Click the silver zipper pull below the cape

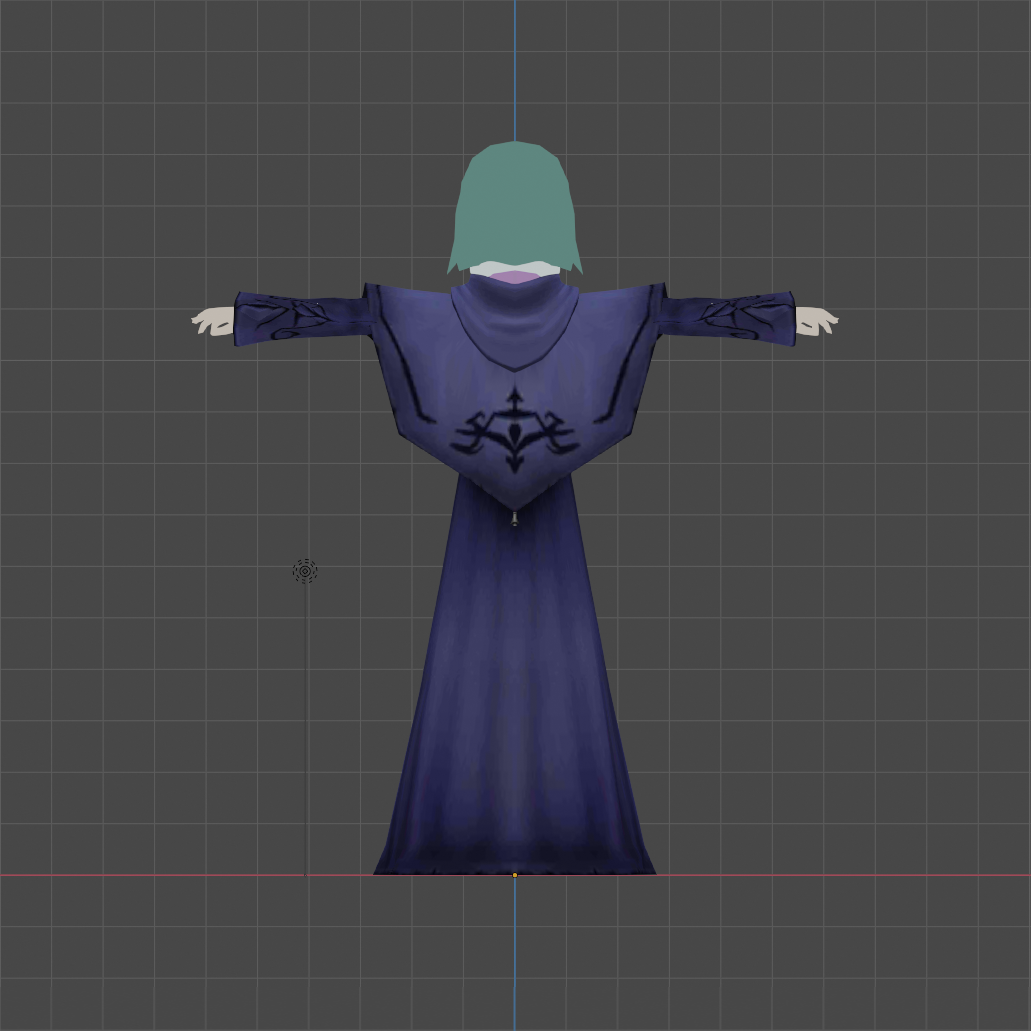(x=515, y=520)
